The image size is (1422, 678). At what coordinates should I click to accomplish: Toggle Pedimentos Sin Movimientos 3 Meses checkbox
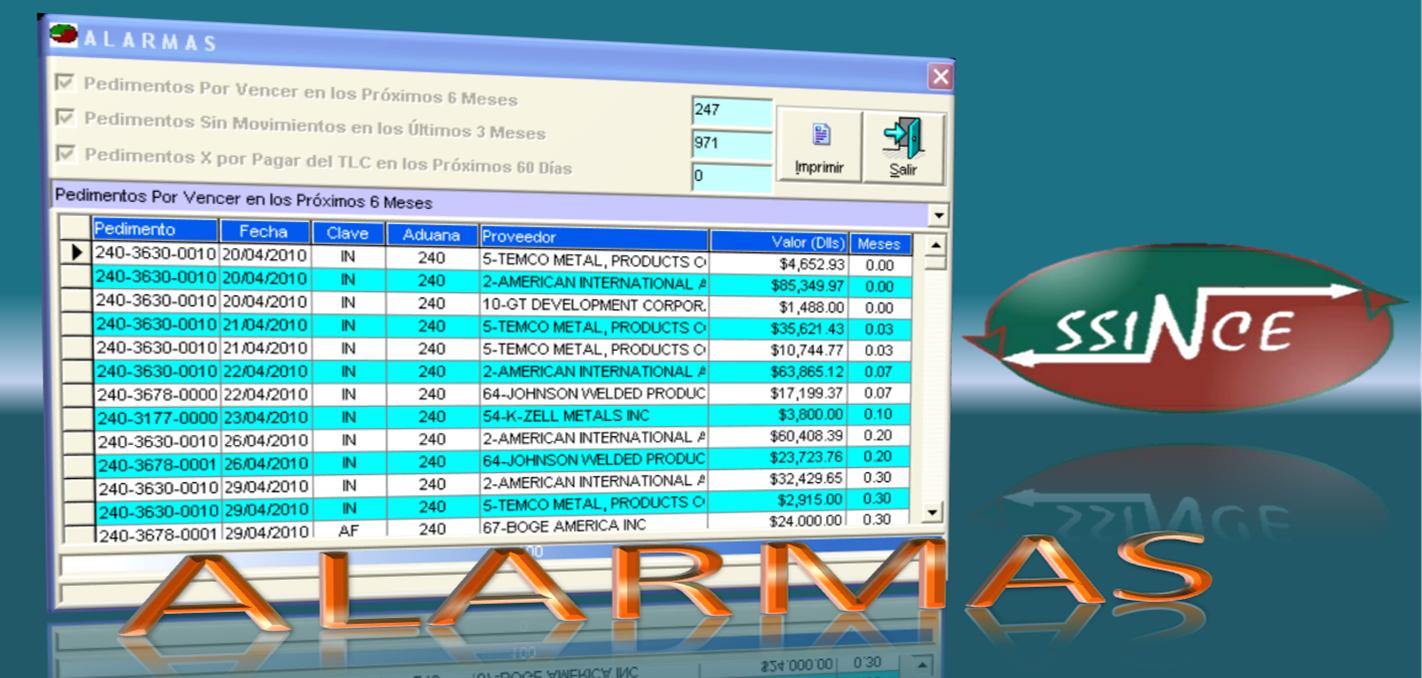pos(66,119)
